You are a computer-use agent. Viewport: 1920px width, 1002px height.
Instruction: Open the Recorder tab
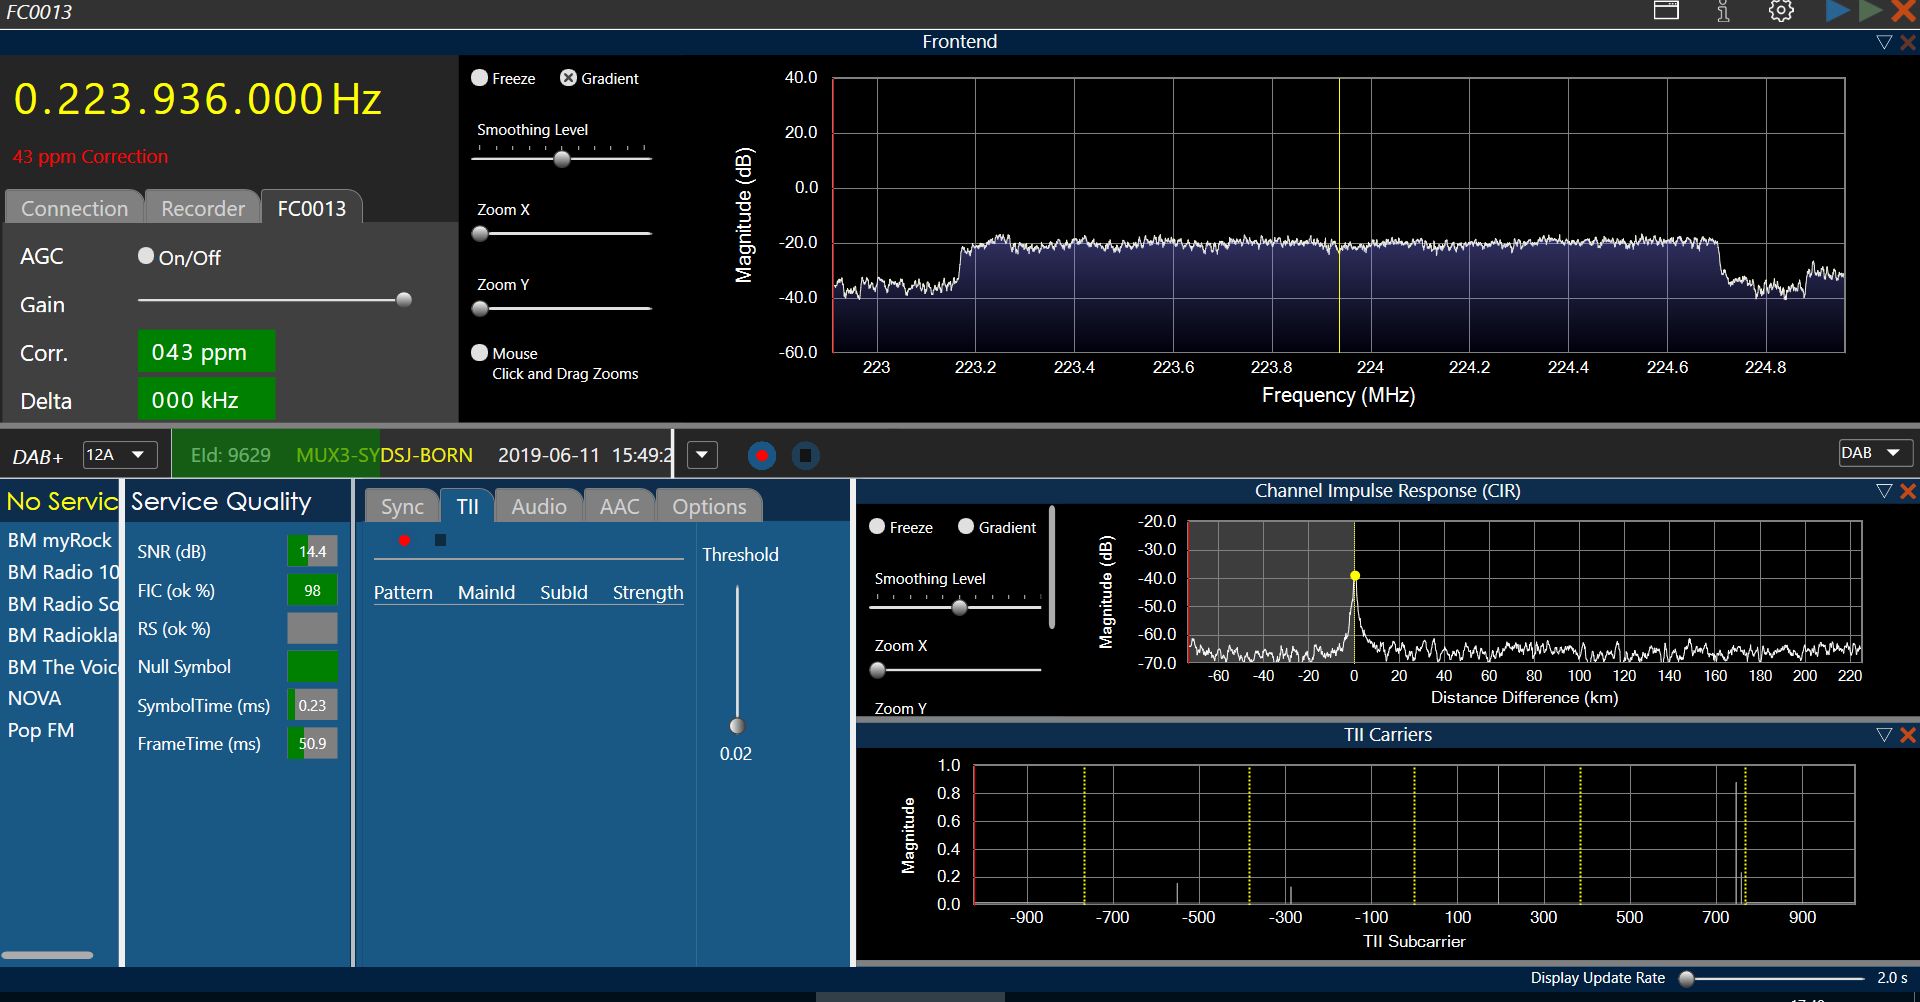203,208
